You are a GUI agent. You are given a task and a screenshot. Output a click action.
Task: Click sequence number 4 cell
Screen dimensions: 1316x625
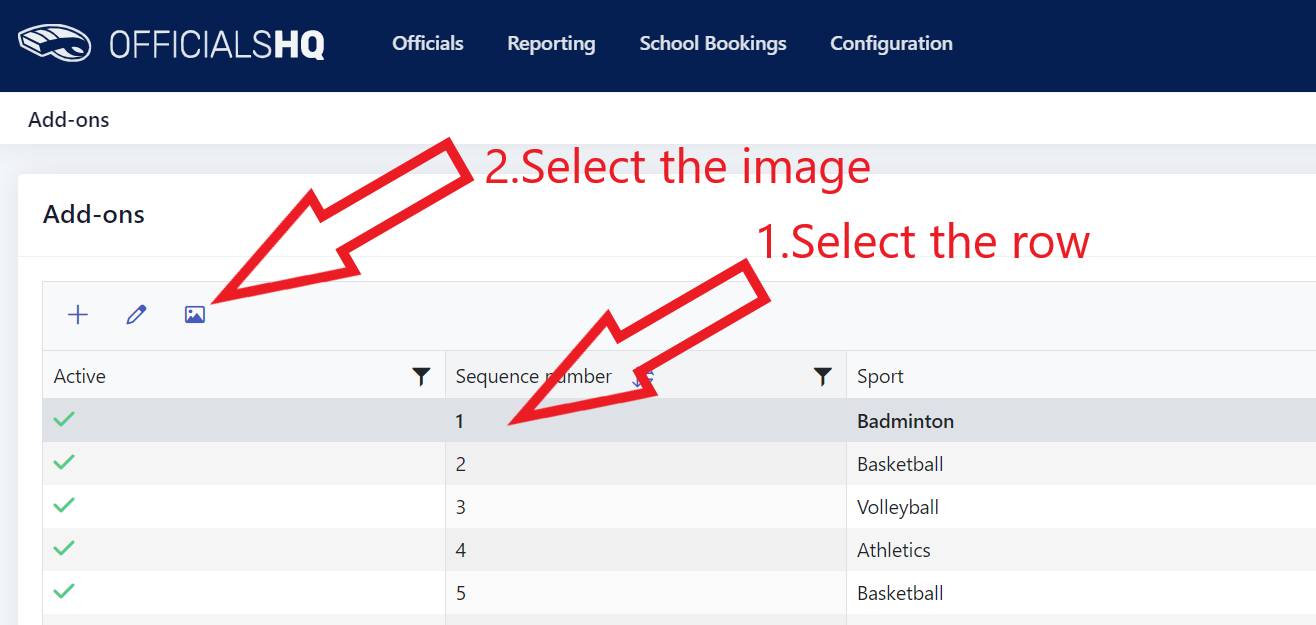click(x=646, y=550)
